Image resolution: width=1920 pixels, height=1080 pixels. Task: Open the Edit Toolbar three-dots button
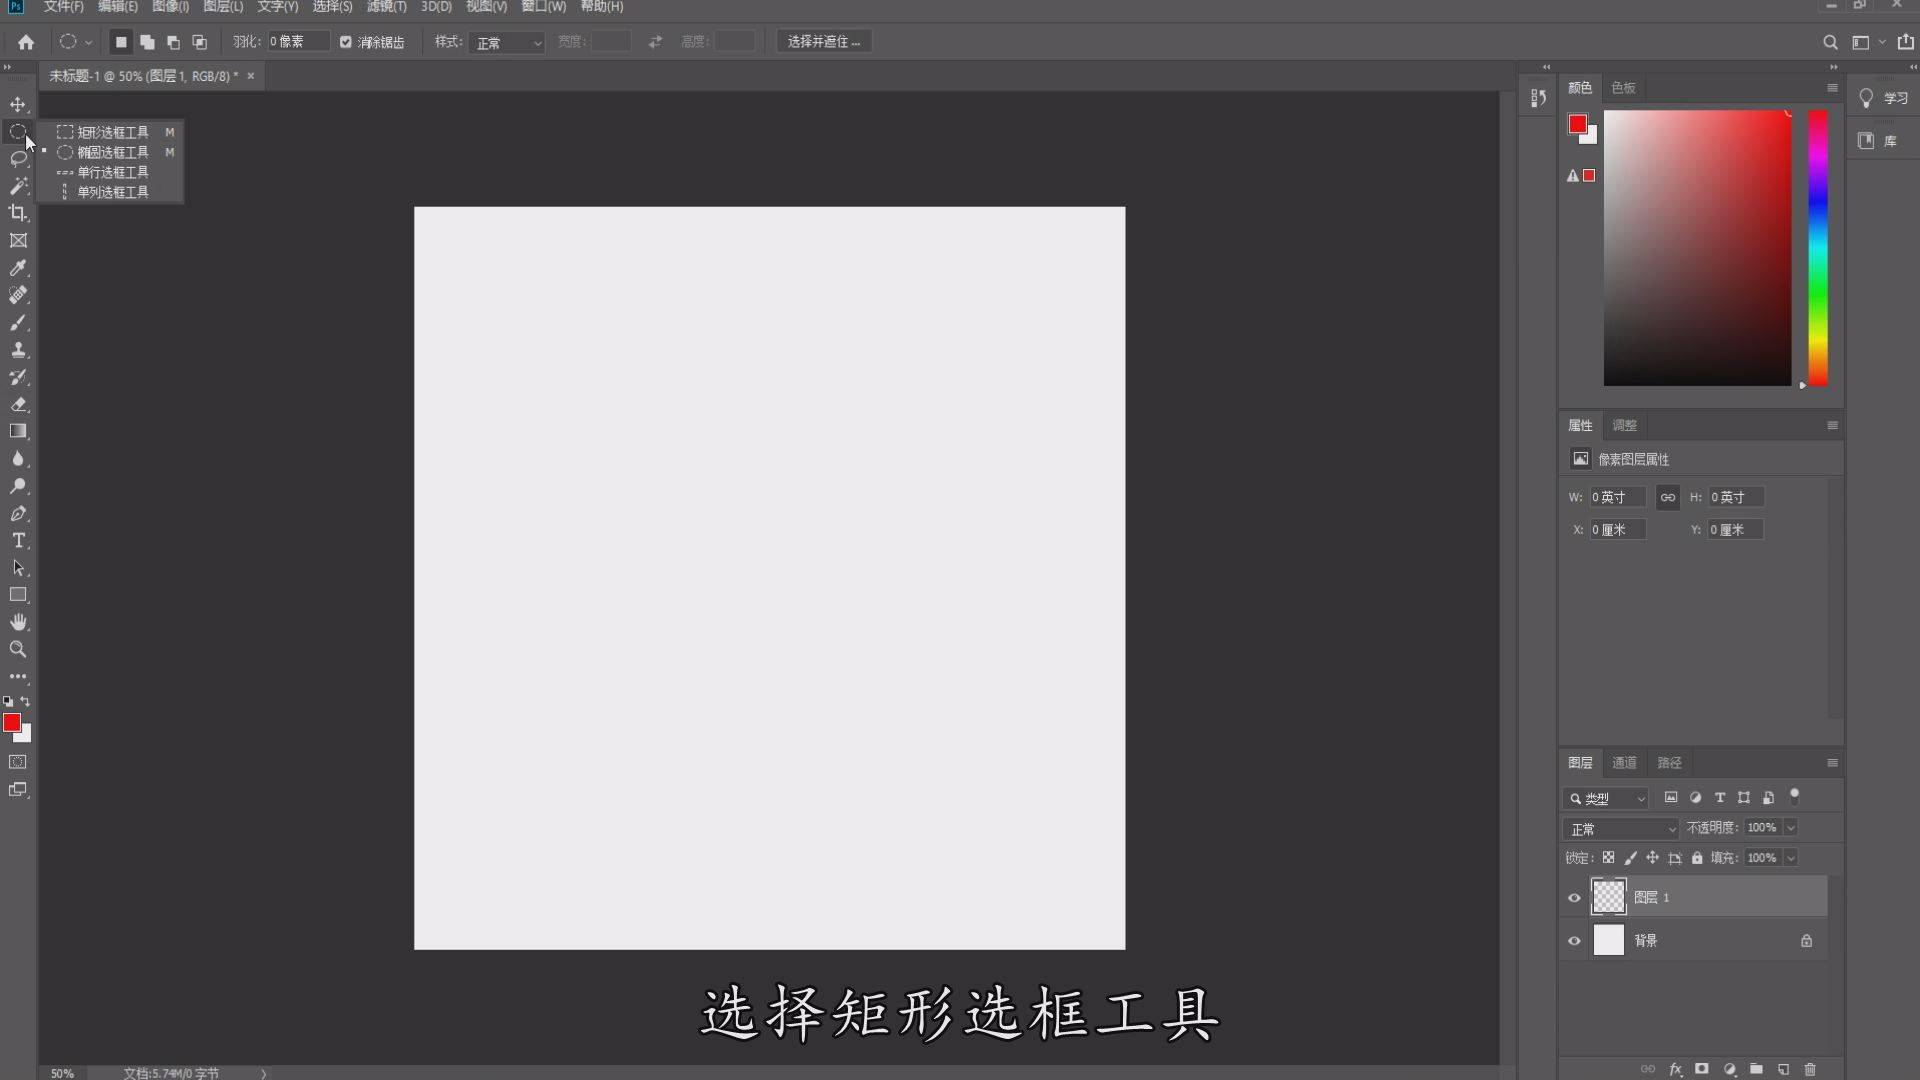click(x=18, y=676)
